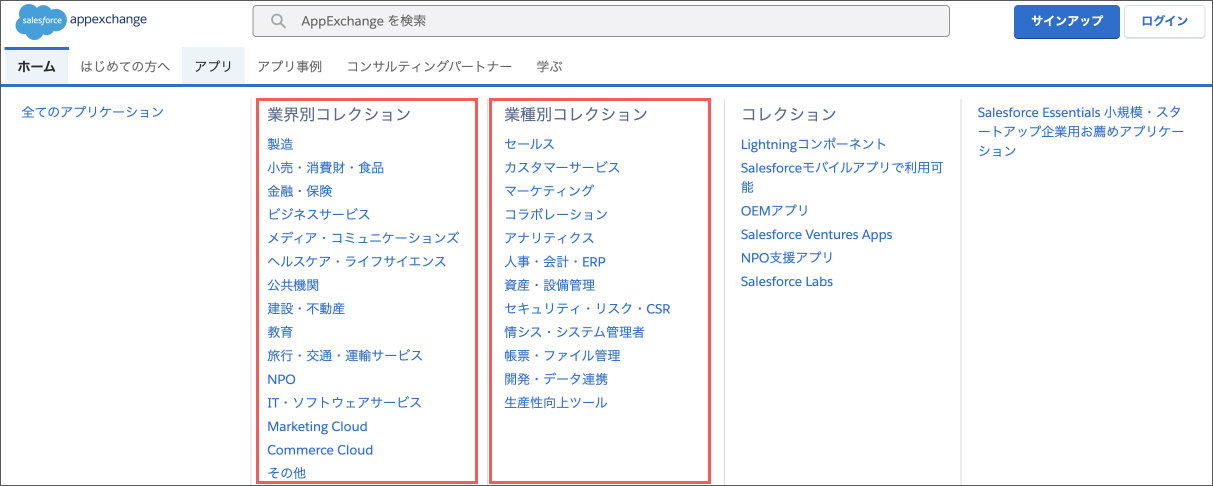This screenshot has height=486, width=1213.
Task: Click the search magnifier icon
Action: pyautogui.click(x=280, y=21)
